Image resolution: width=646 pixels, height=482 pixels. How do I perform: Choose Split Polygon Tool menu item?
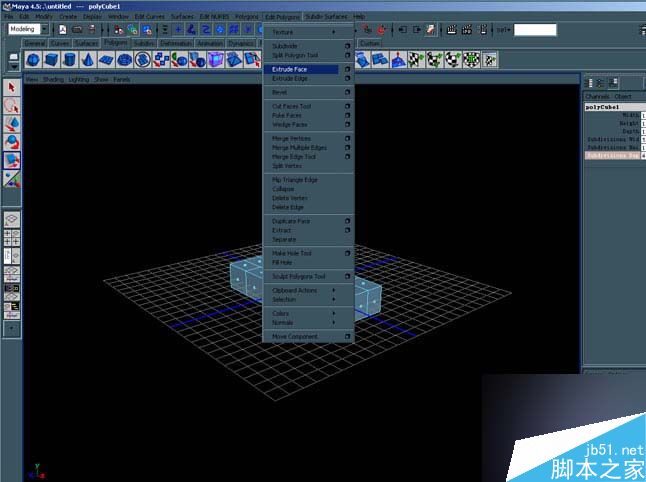pyautogui.click(x=295, y=55)
